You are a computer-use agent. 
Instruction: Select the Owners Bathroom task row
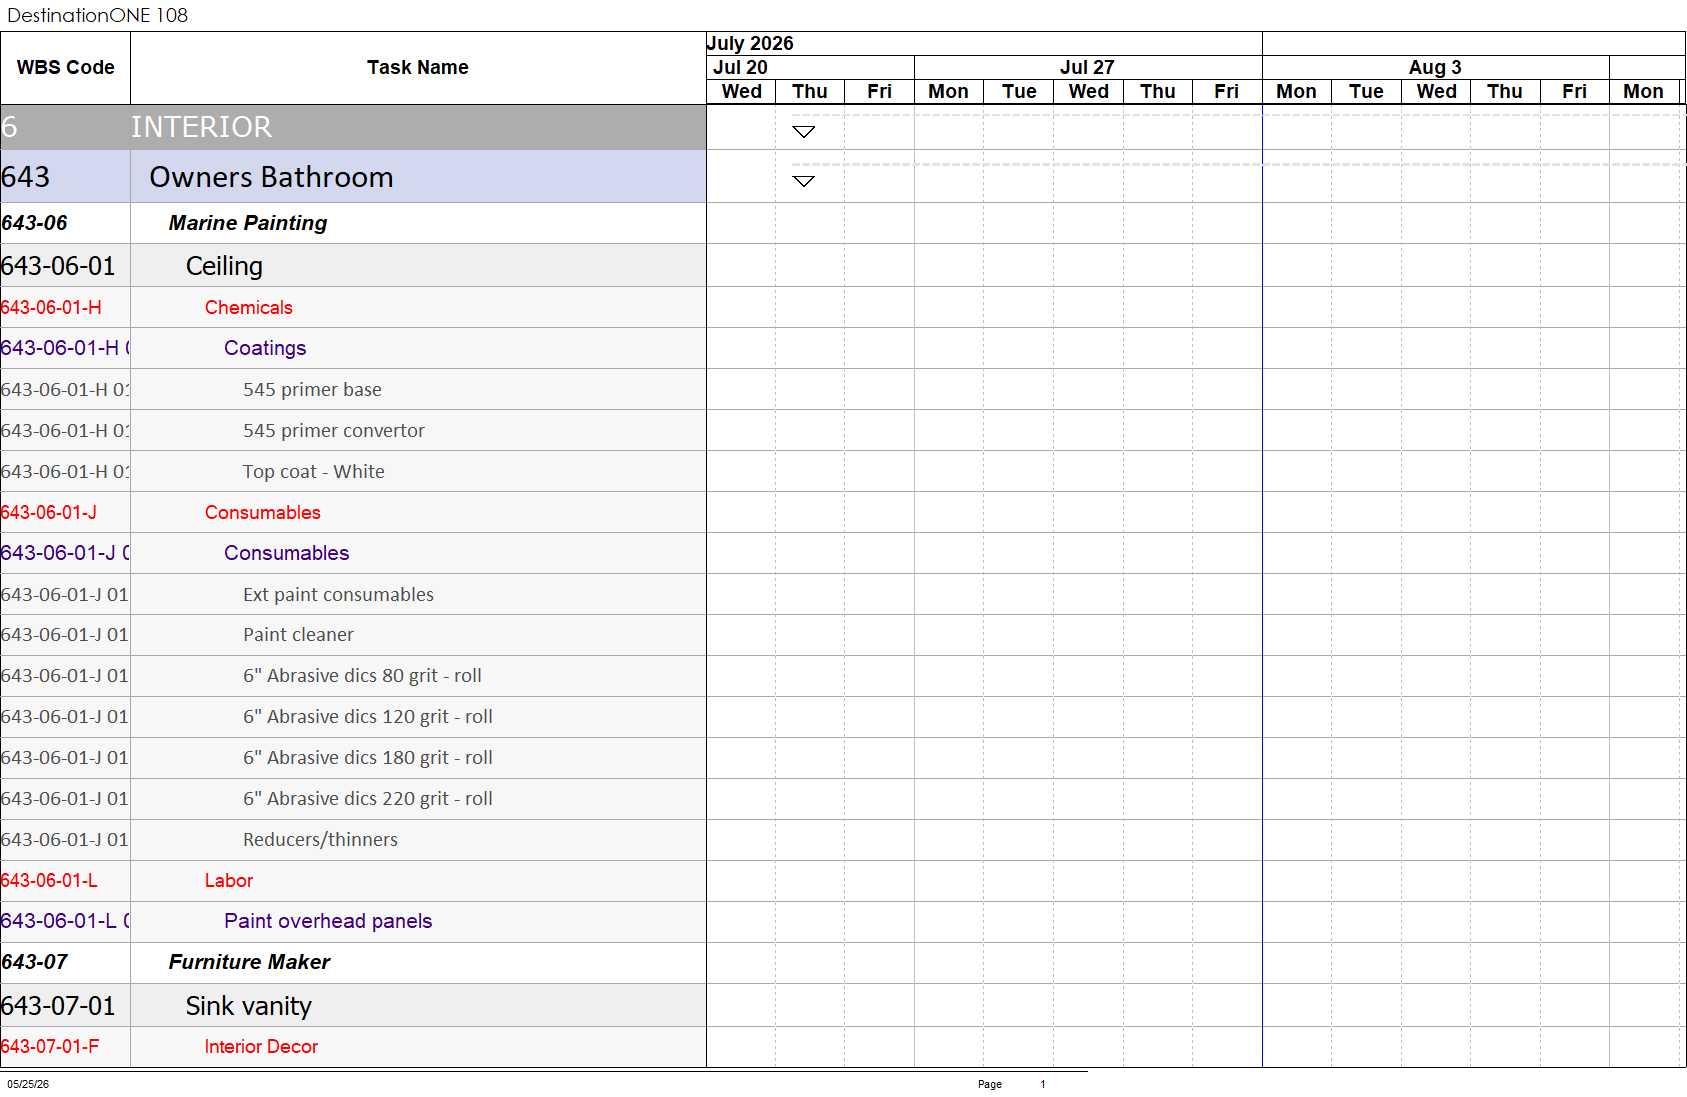(x=353, y=177)
